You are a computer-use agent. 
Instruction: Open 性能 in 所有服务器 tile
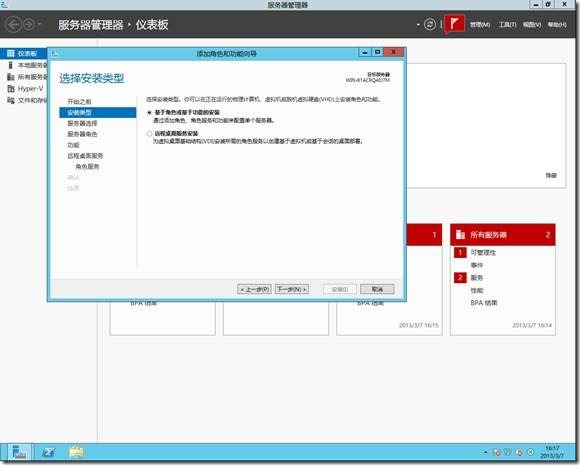[477, 290]
